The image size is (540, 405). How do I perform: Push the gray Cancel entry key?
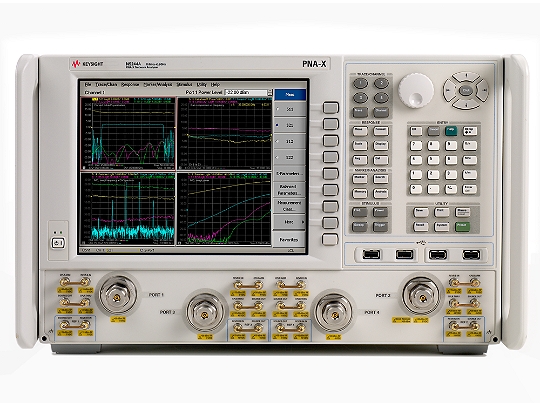(x=434, y=131)
